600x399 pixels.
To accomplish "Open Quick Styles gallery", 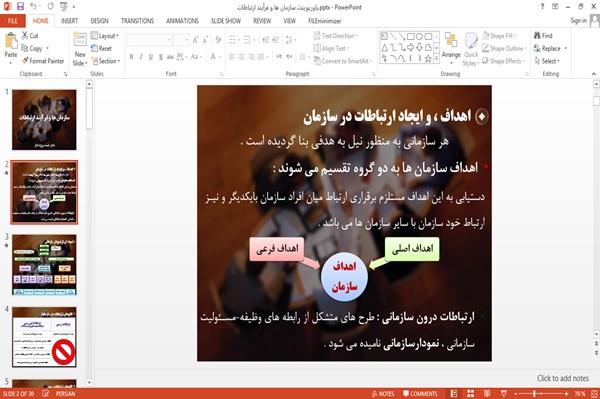I will click(x=471, y=49).
